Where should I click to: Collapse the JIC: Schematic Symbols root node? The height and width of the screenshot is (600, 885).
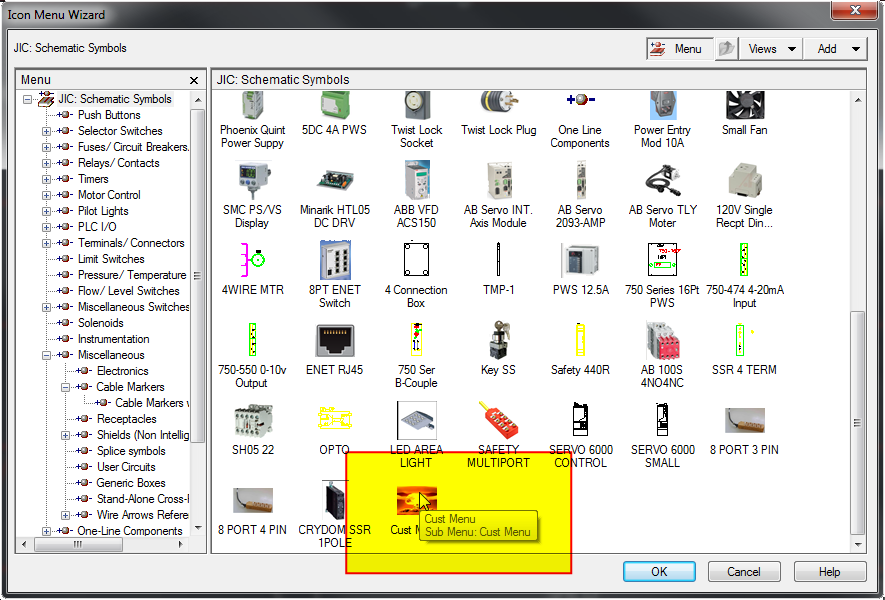[27, 99]
